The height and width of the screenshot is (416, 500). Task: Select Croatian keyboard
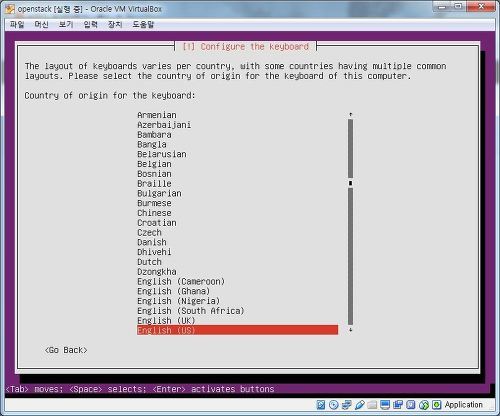click(157, 223)
